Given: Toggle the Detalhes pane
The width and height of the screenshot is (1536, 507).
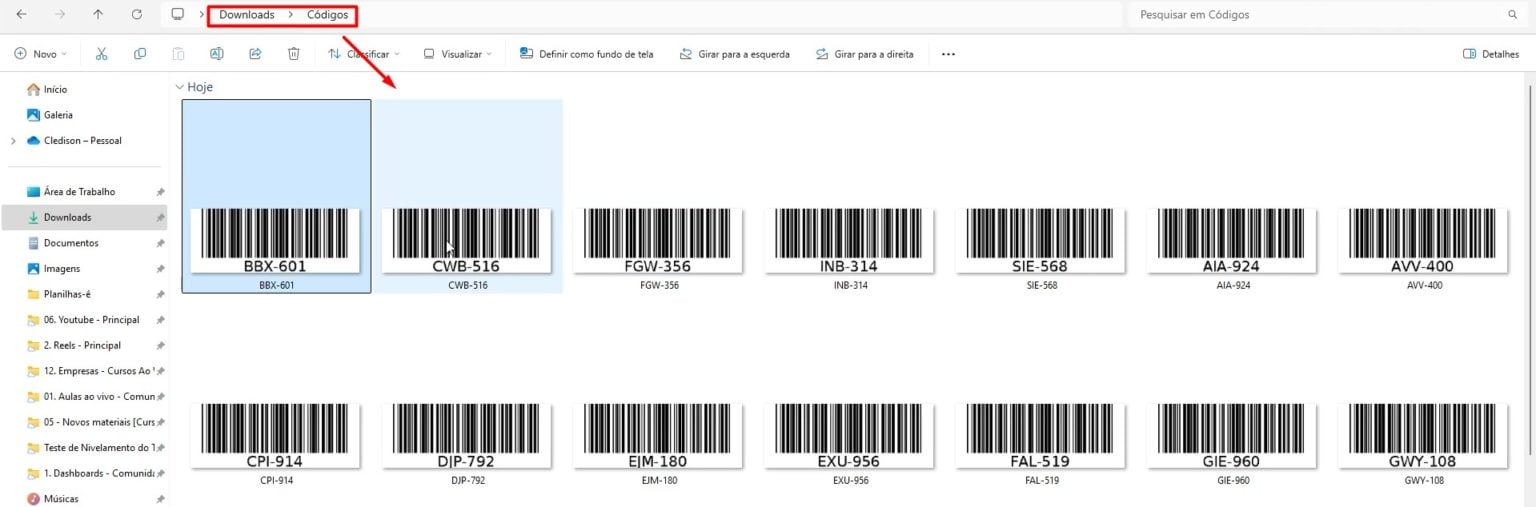Looking at the screenshot, I should pyautogui.click(x=1490, y=54).
